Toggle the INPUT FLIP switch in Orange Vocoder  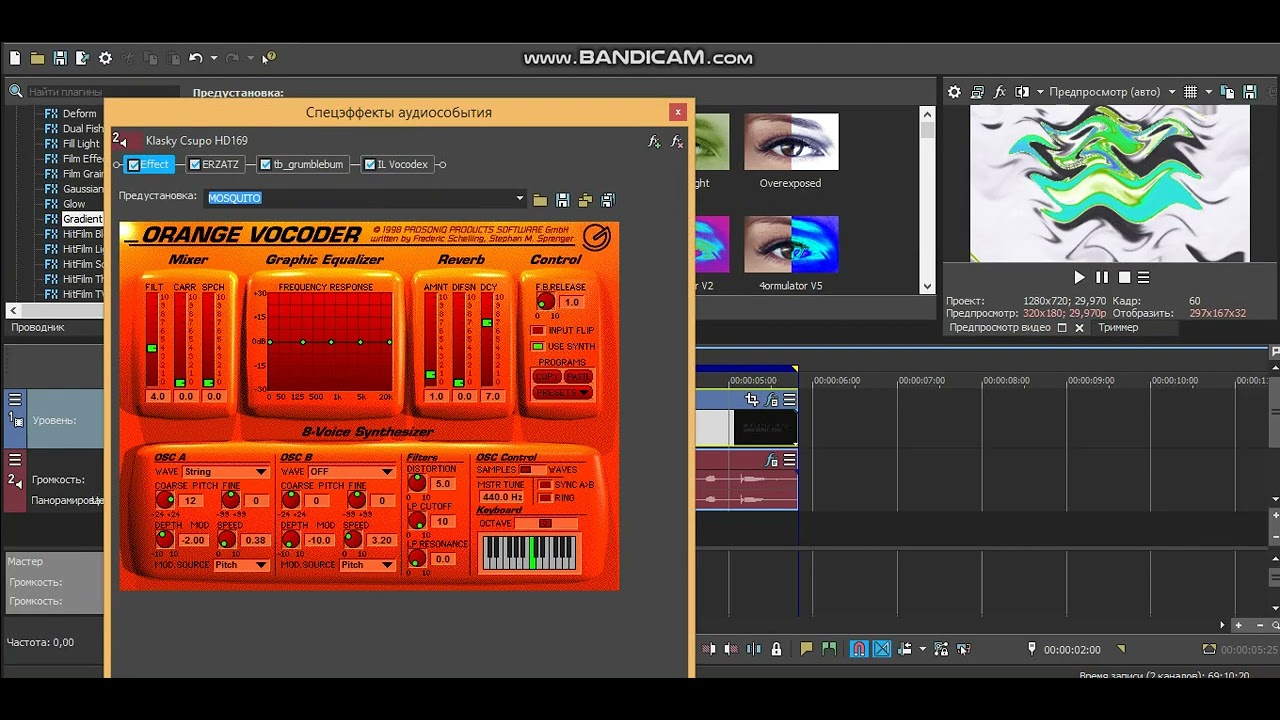(x=538, y=330)
